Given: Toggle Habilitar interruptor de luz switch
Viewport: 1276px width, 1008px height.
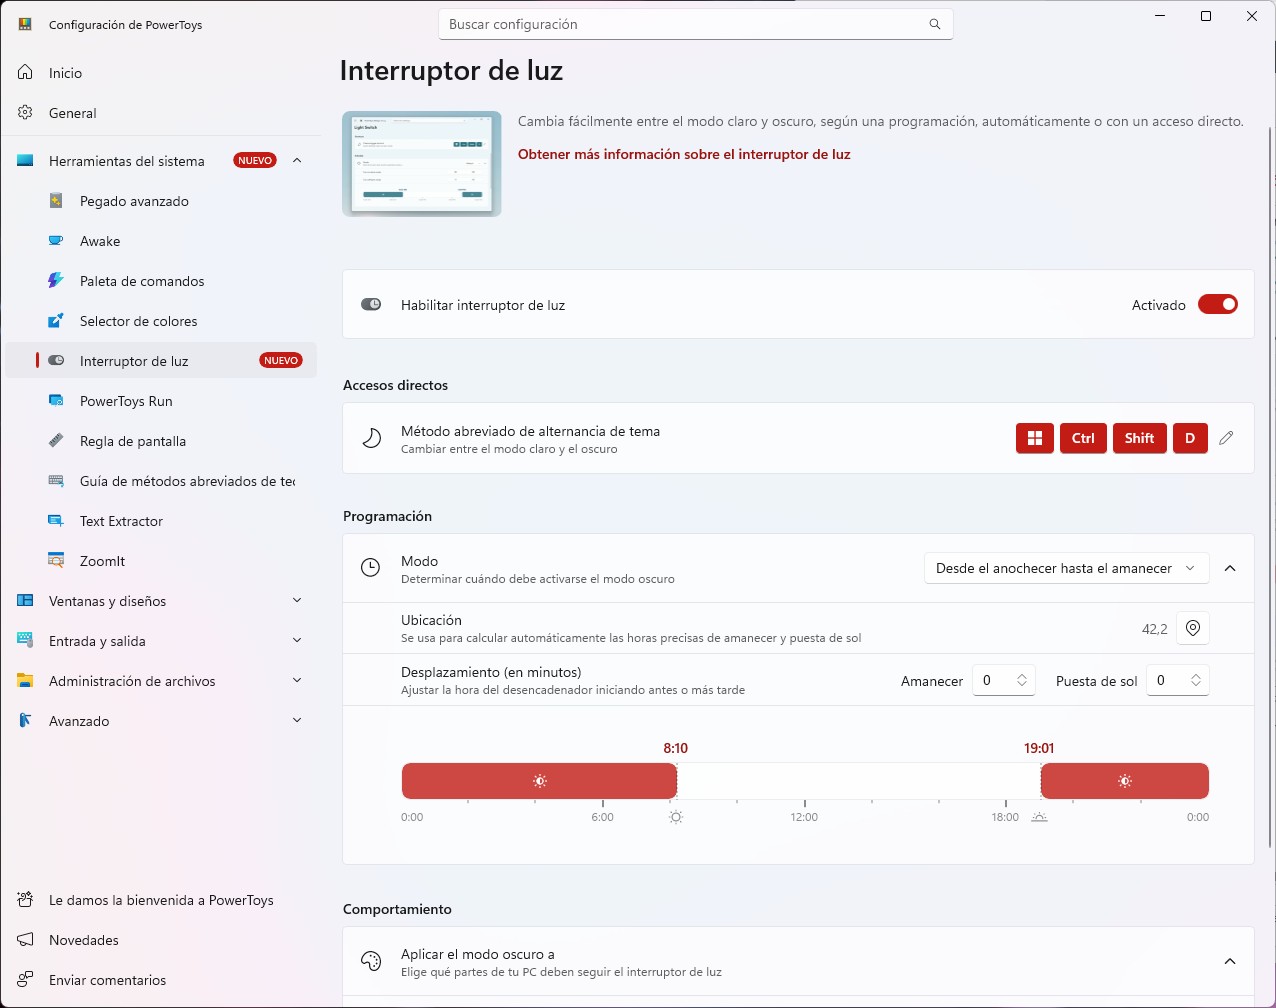Looking at the screenshot, I should (1218, 305).
